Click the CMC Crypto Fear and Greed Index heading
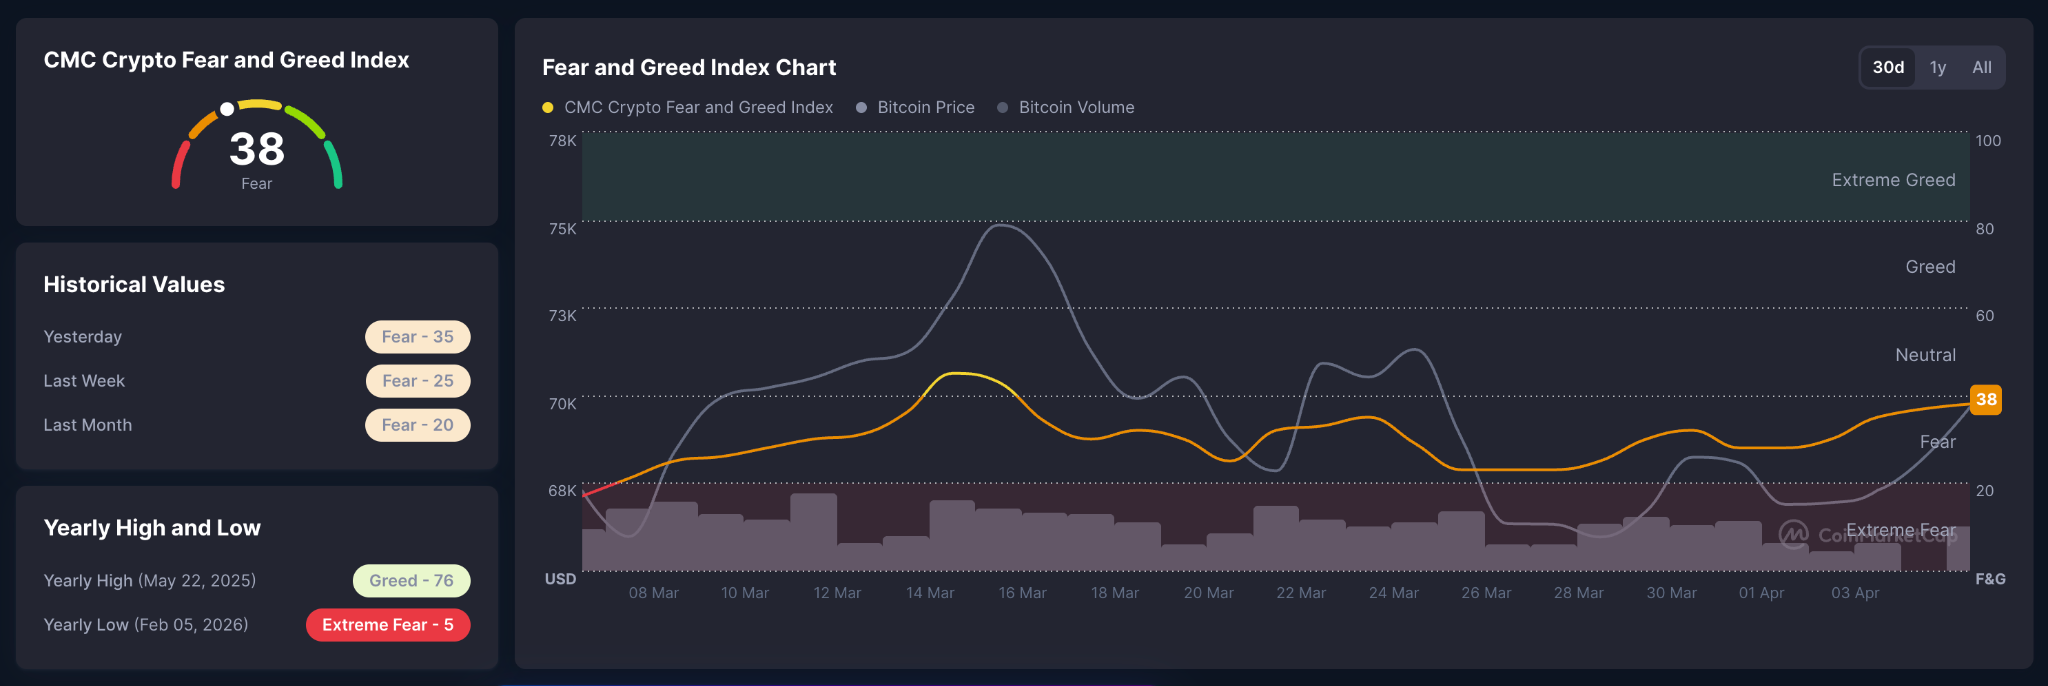Screen dimensions: 2048x686 coord(226,60)
